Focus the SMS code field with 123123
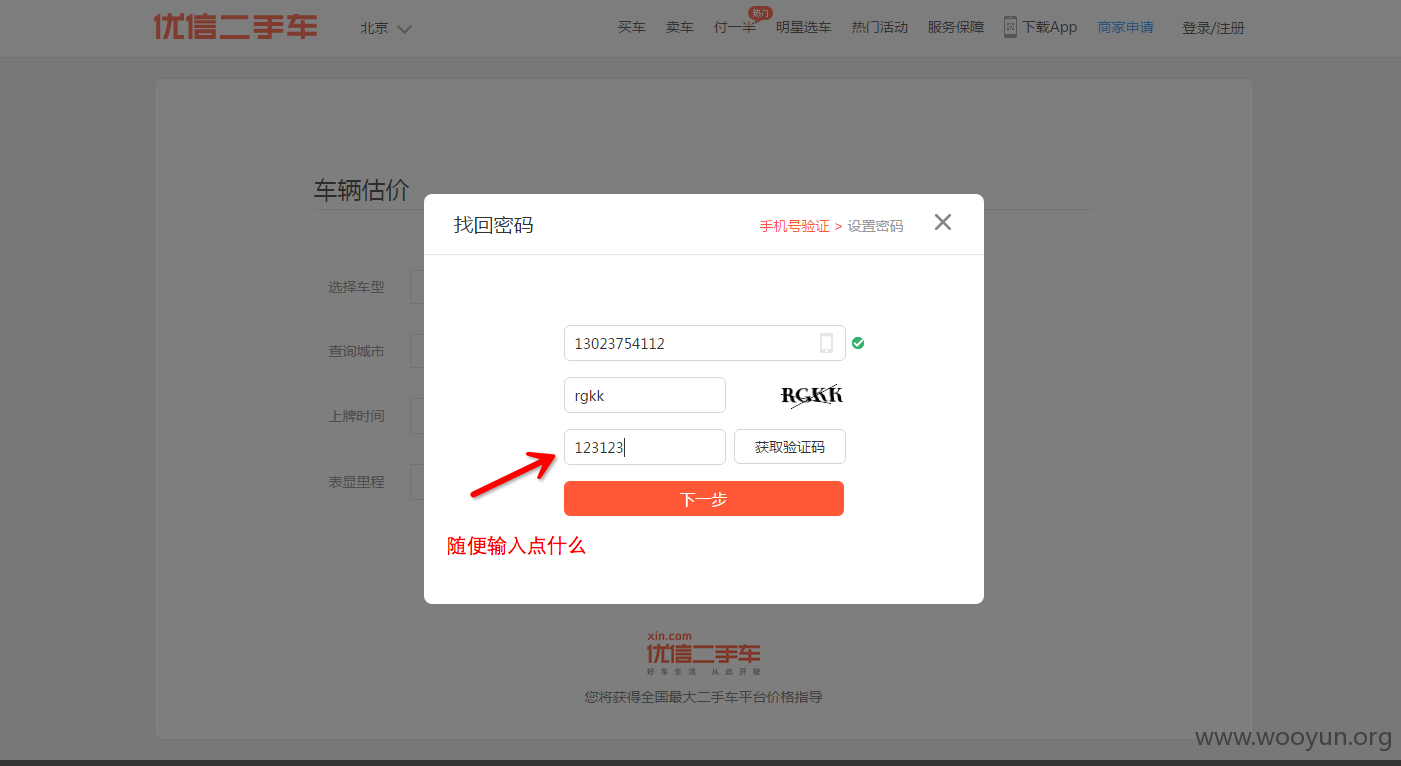Viewport: 1401px width, 766px height. (x=645, y=447)
